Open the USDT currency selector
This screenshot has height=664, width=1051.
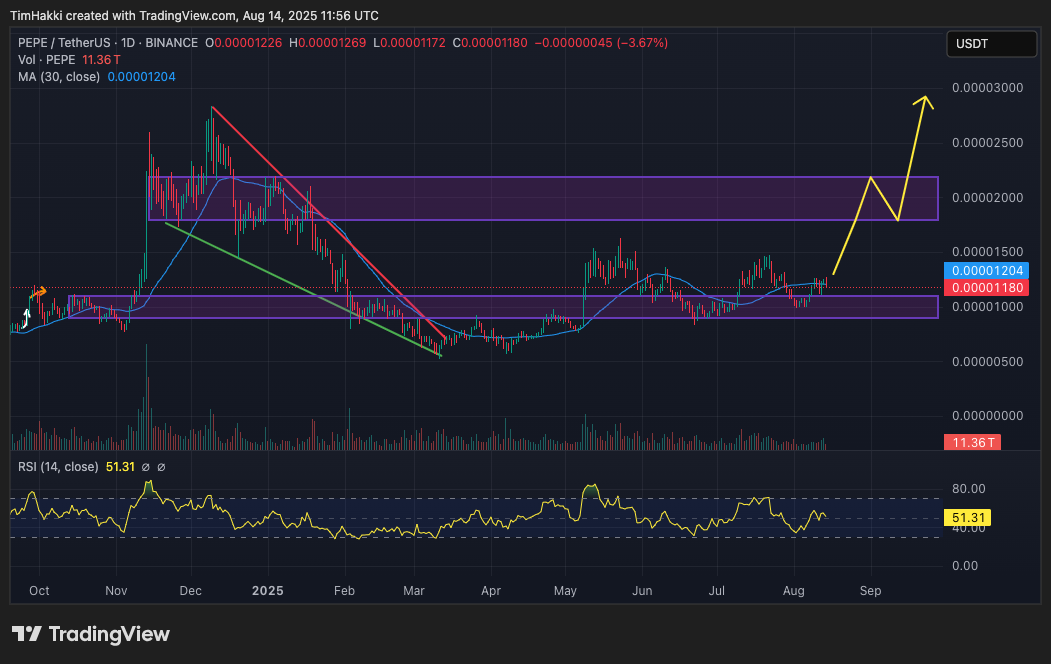[992, 44]
